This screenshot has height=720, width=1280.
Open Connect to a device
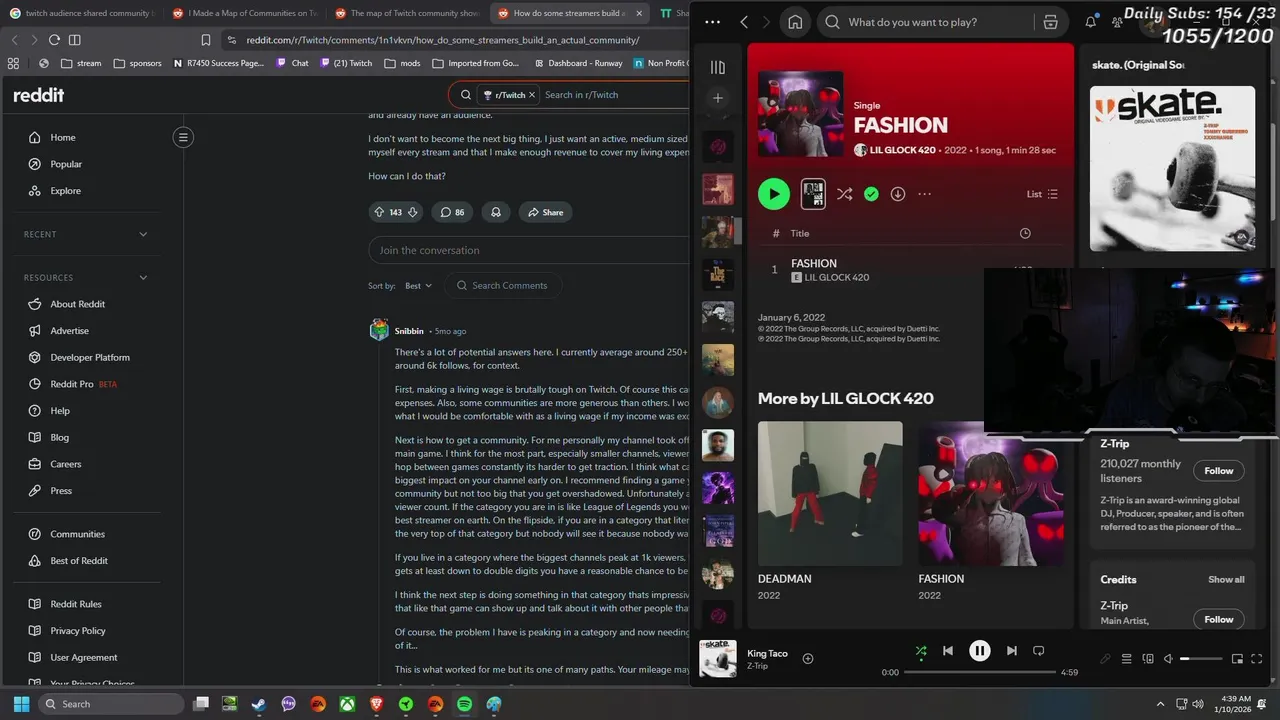coord(1148,659)
